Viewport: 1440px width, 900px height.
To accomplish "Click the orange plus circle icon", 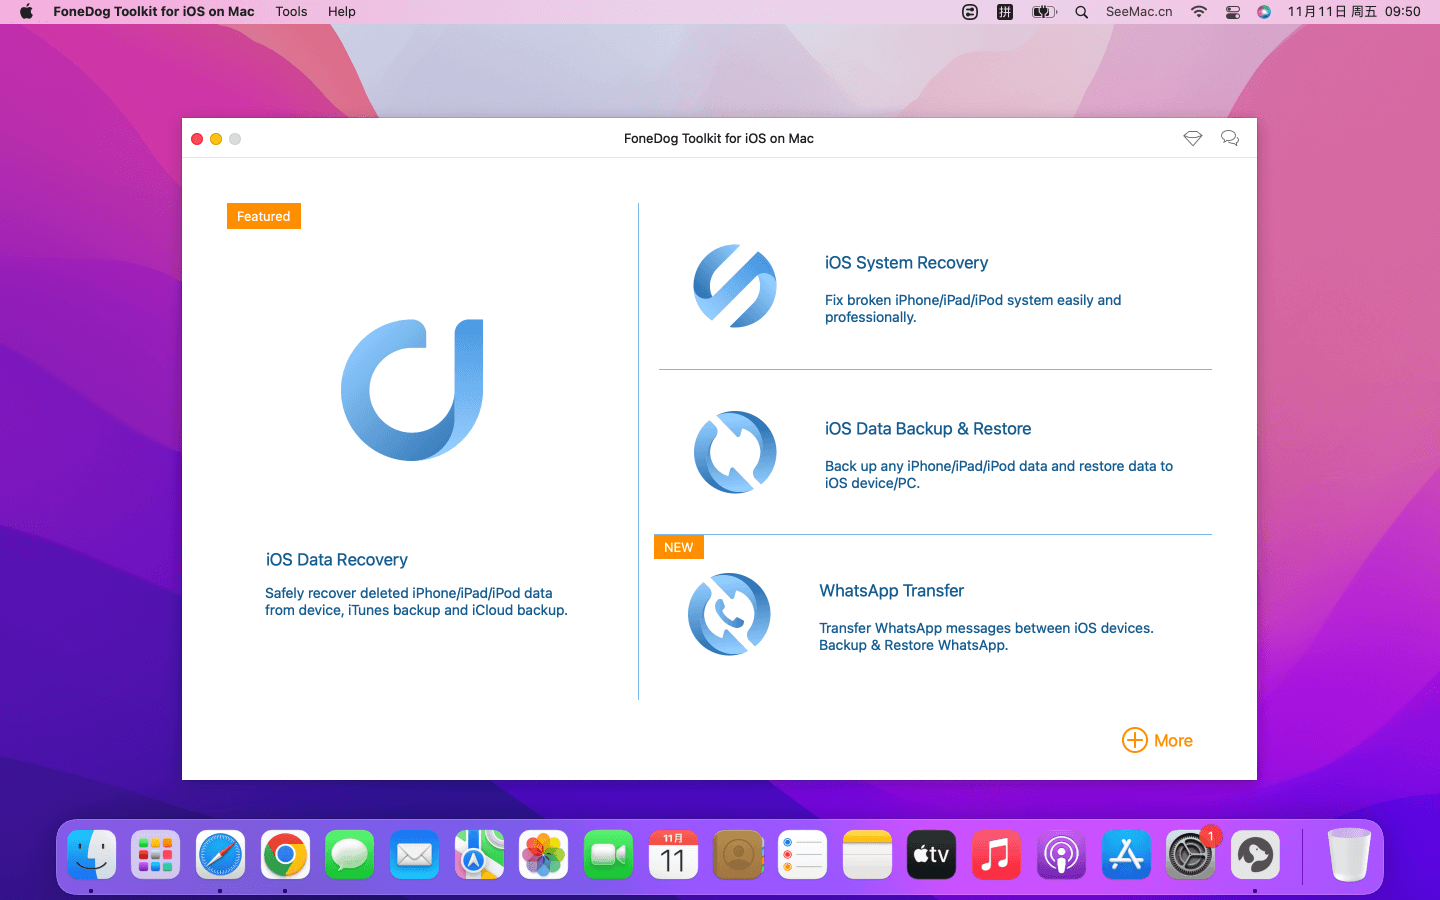I will [1134, 740].
